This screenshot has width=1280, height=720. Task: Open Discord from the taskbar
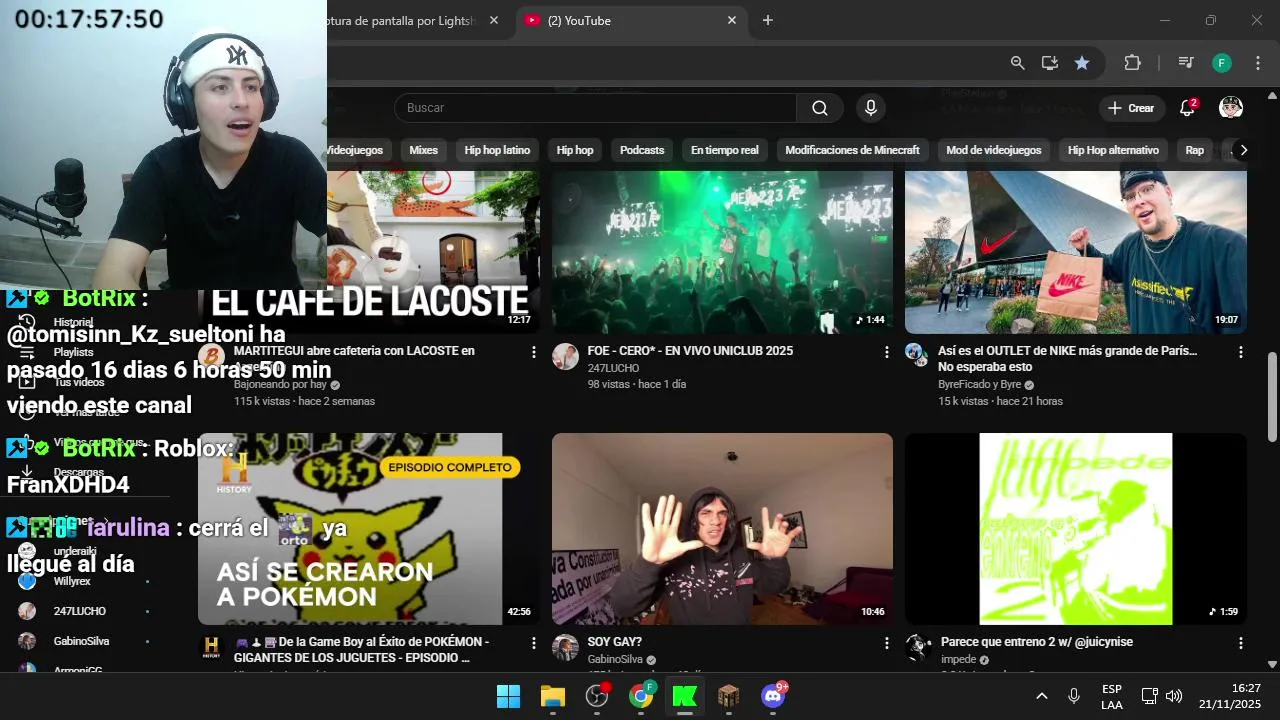773,696
